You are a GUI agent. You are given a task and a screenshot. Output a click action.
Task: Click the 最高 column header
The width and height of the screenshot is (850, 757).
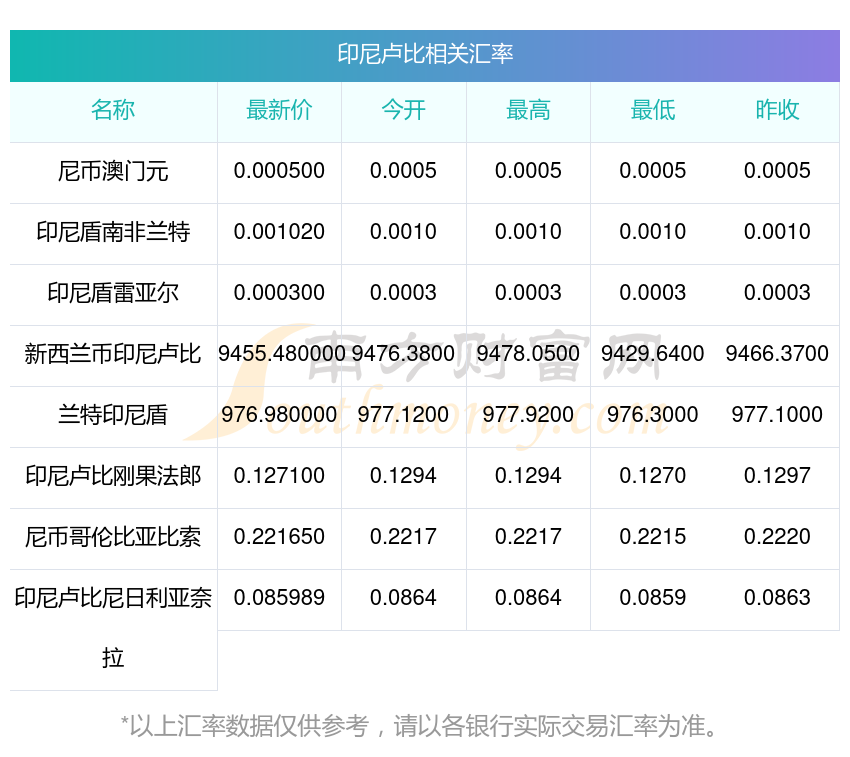(x=528, y=111)
